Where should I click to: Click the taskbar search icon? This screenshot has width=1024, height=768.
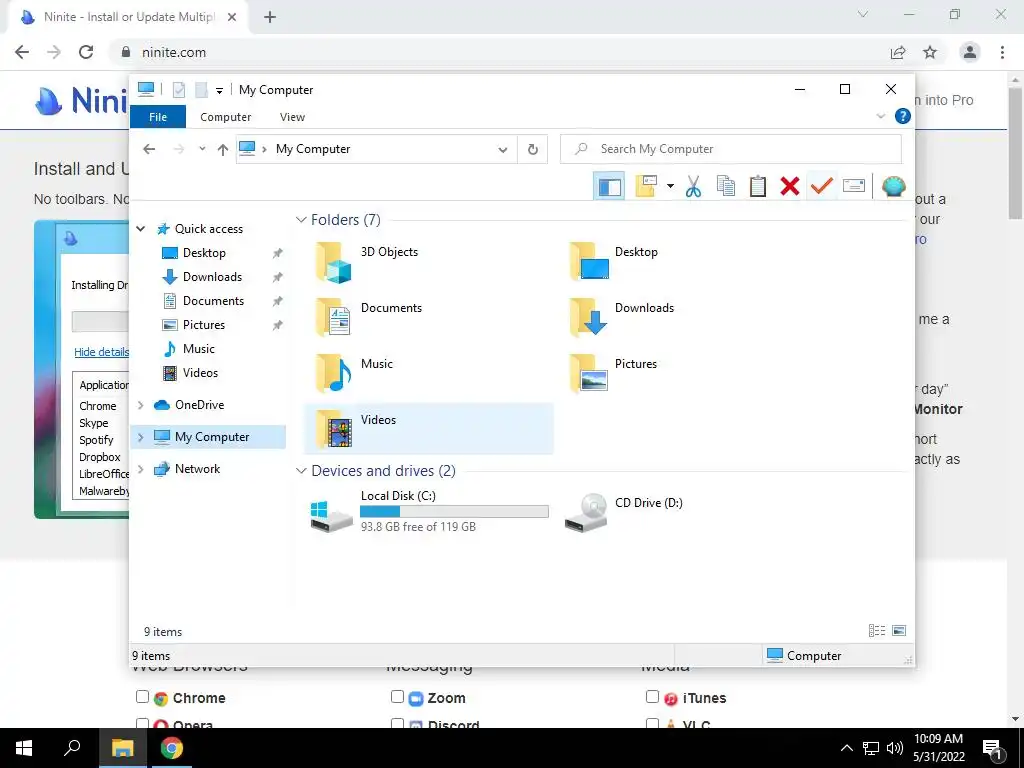(x=72, y=748)
